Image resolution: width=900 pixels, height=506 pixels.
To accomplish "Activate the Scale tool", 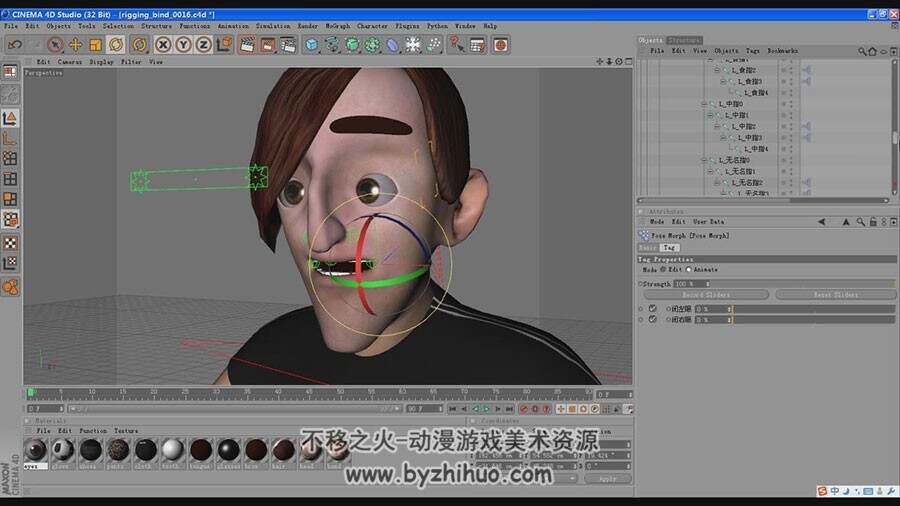I will pos(95,44).
